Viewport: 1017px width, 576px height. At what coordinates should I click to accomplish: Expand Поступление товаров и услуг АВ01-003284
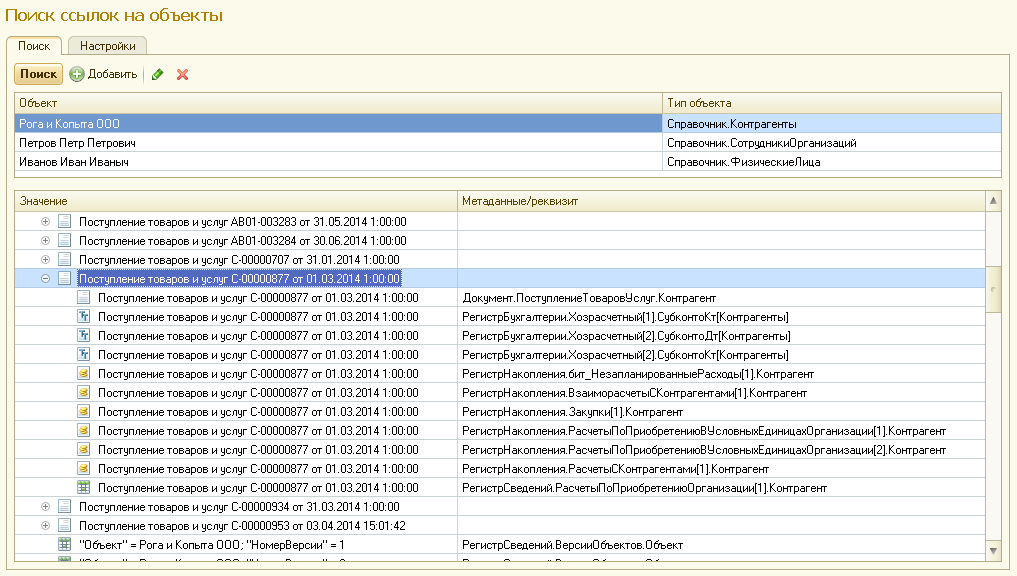pyautogui.click(x=45, y=241)
